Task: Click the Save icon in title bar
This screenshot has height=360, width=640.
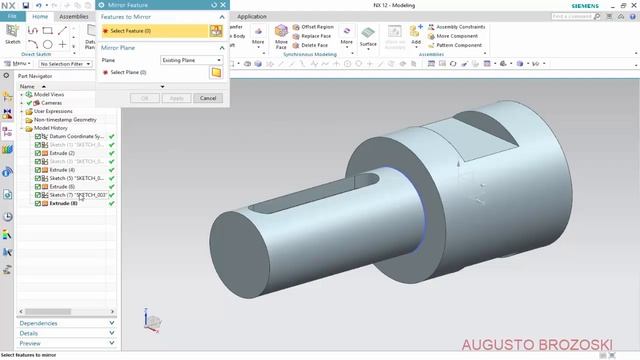Action: [26, 5]
